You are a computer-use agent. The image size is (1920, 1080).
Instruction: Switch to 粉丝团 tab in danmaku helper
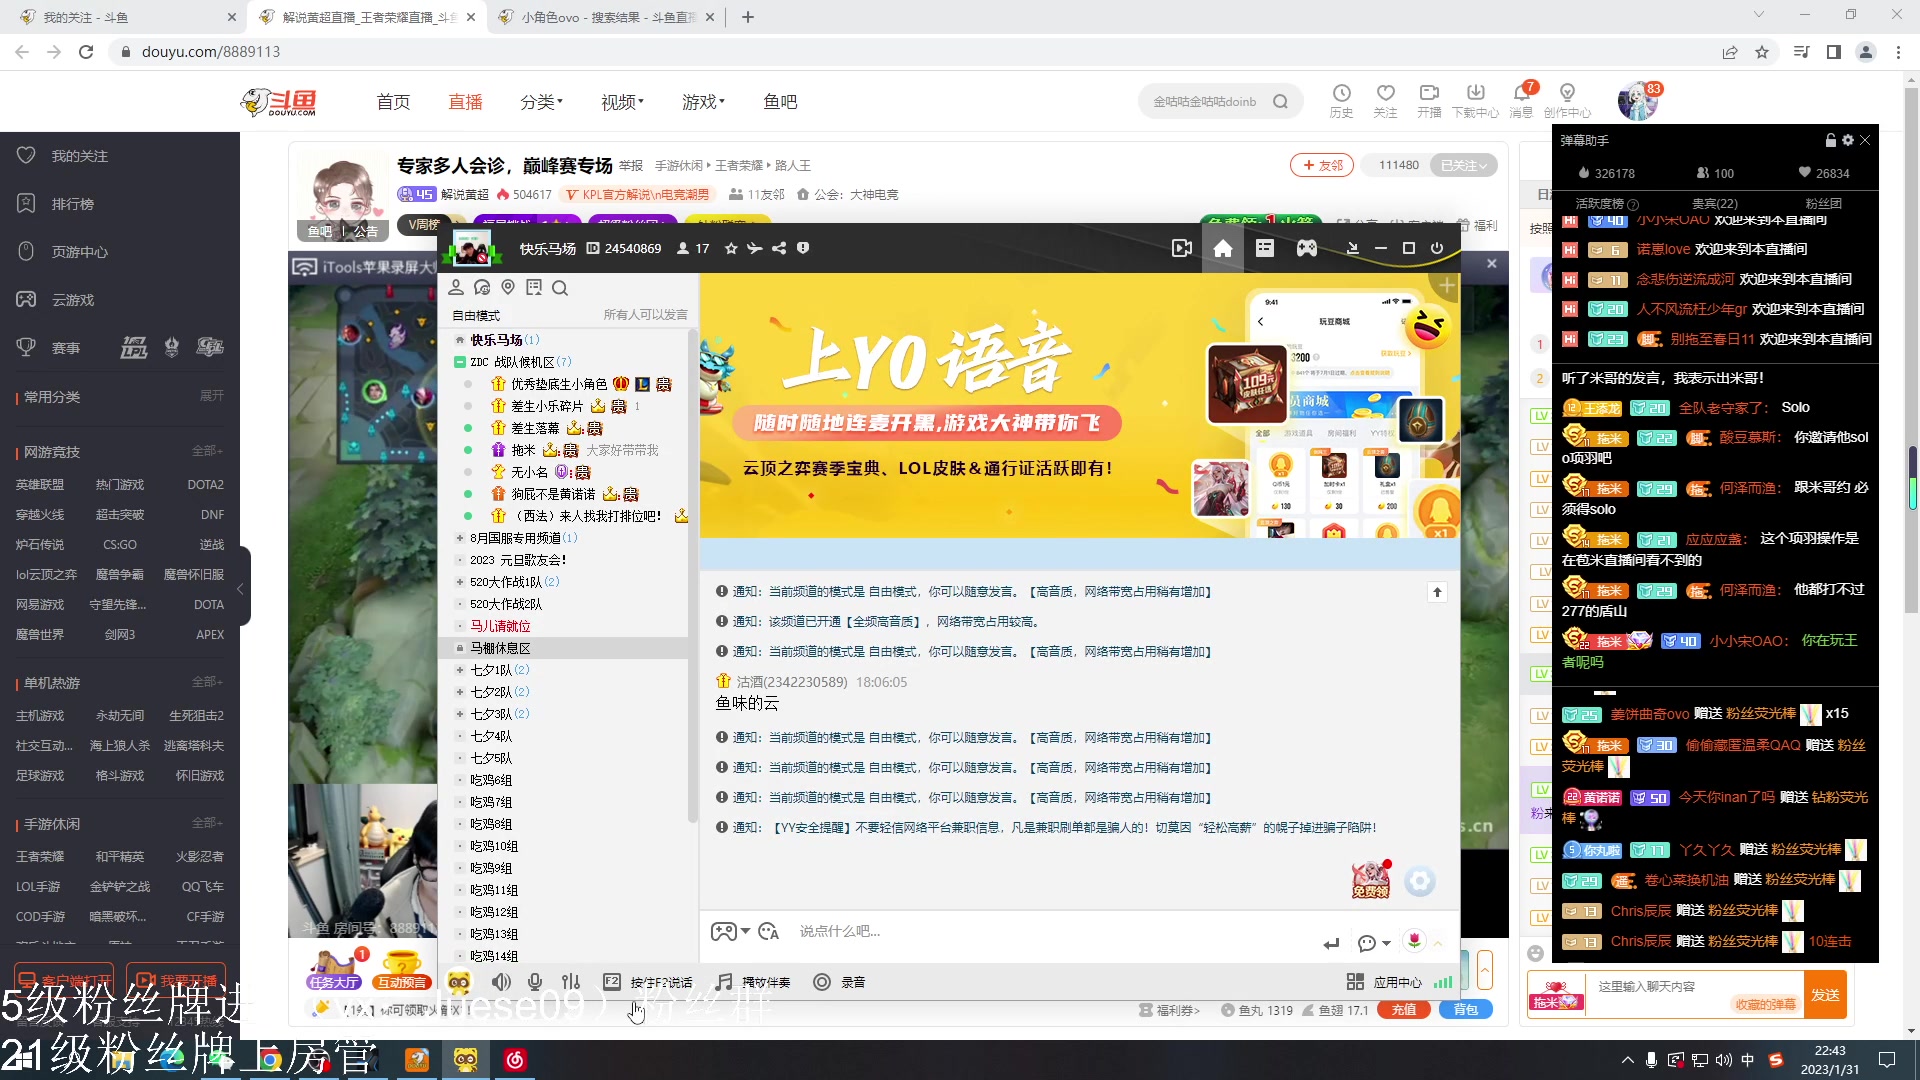(1823, 203)
